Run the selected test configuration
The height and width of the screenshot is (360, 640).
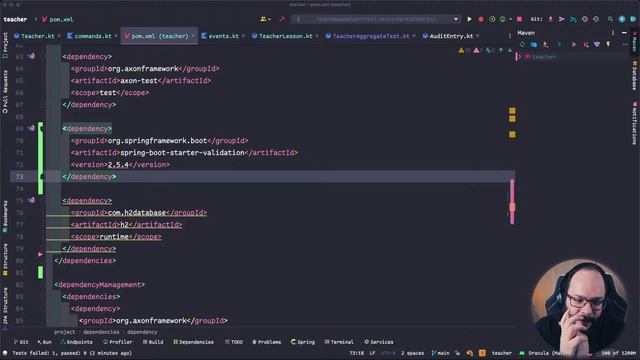469,19
